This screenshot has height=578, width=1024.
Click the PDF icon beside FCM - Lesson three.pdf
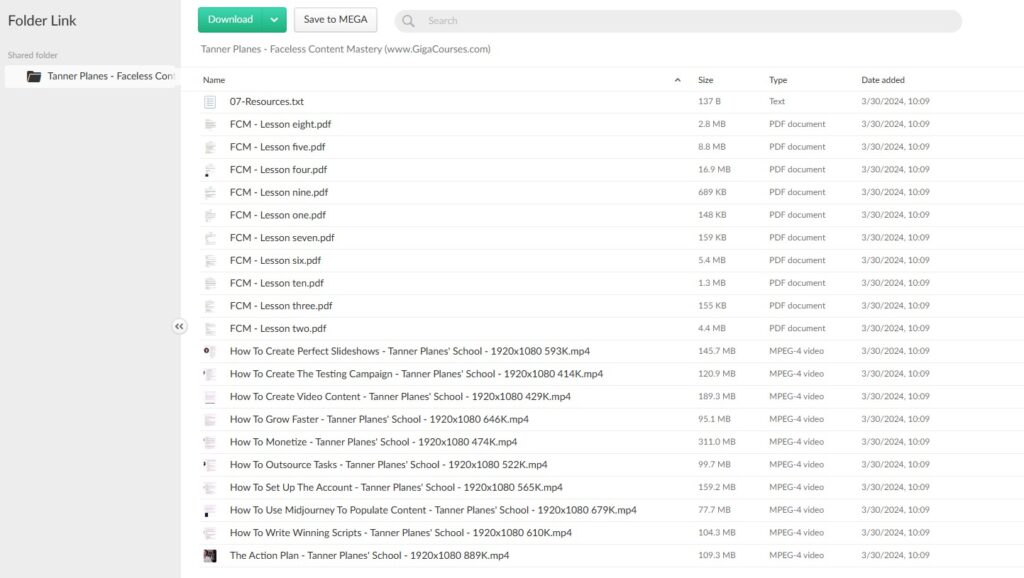coord(210,306)
